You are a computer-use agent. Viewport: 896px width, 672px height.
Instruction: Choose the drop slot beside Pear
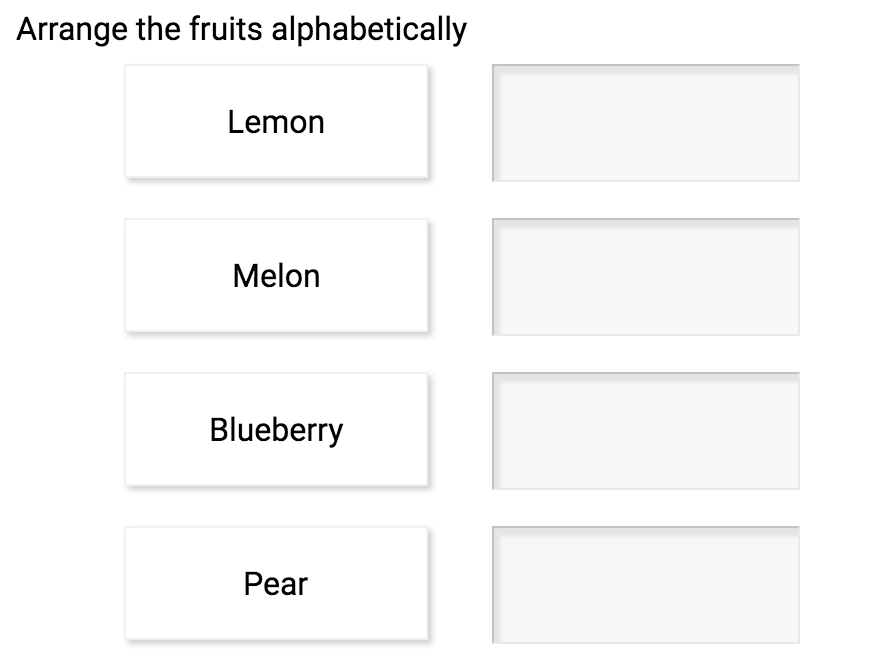point(645,584)
